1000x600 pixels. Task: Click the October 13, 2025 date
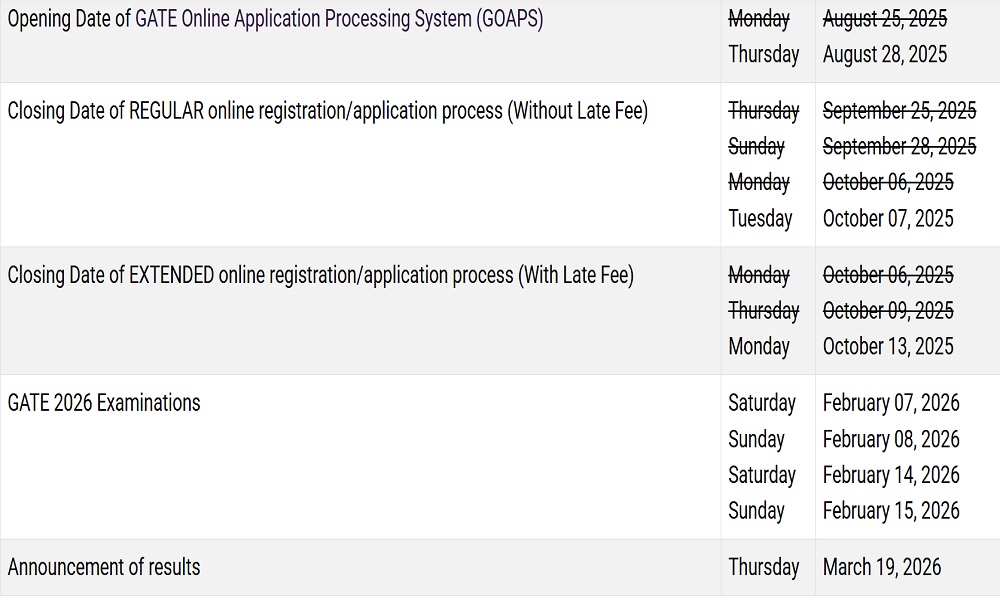888,346
